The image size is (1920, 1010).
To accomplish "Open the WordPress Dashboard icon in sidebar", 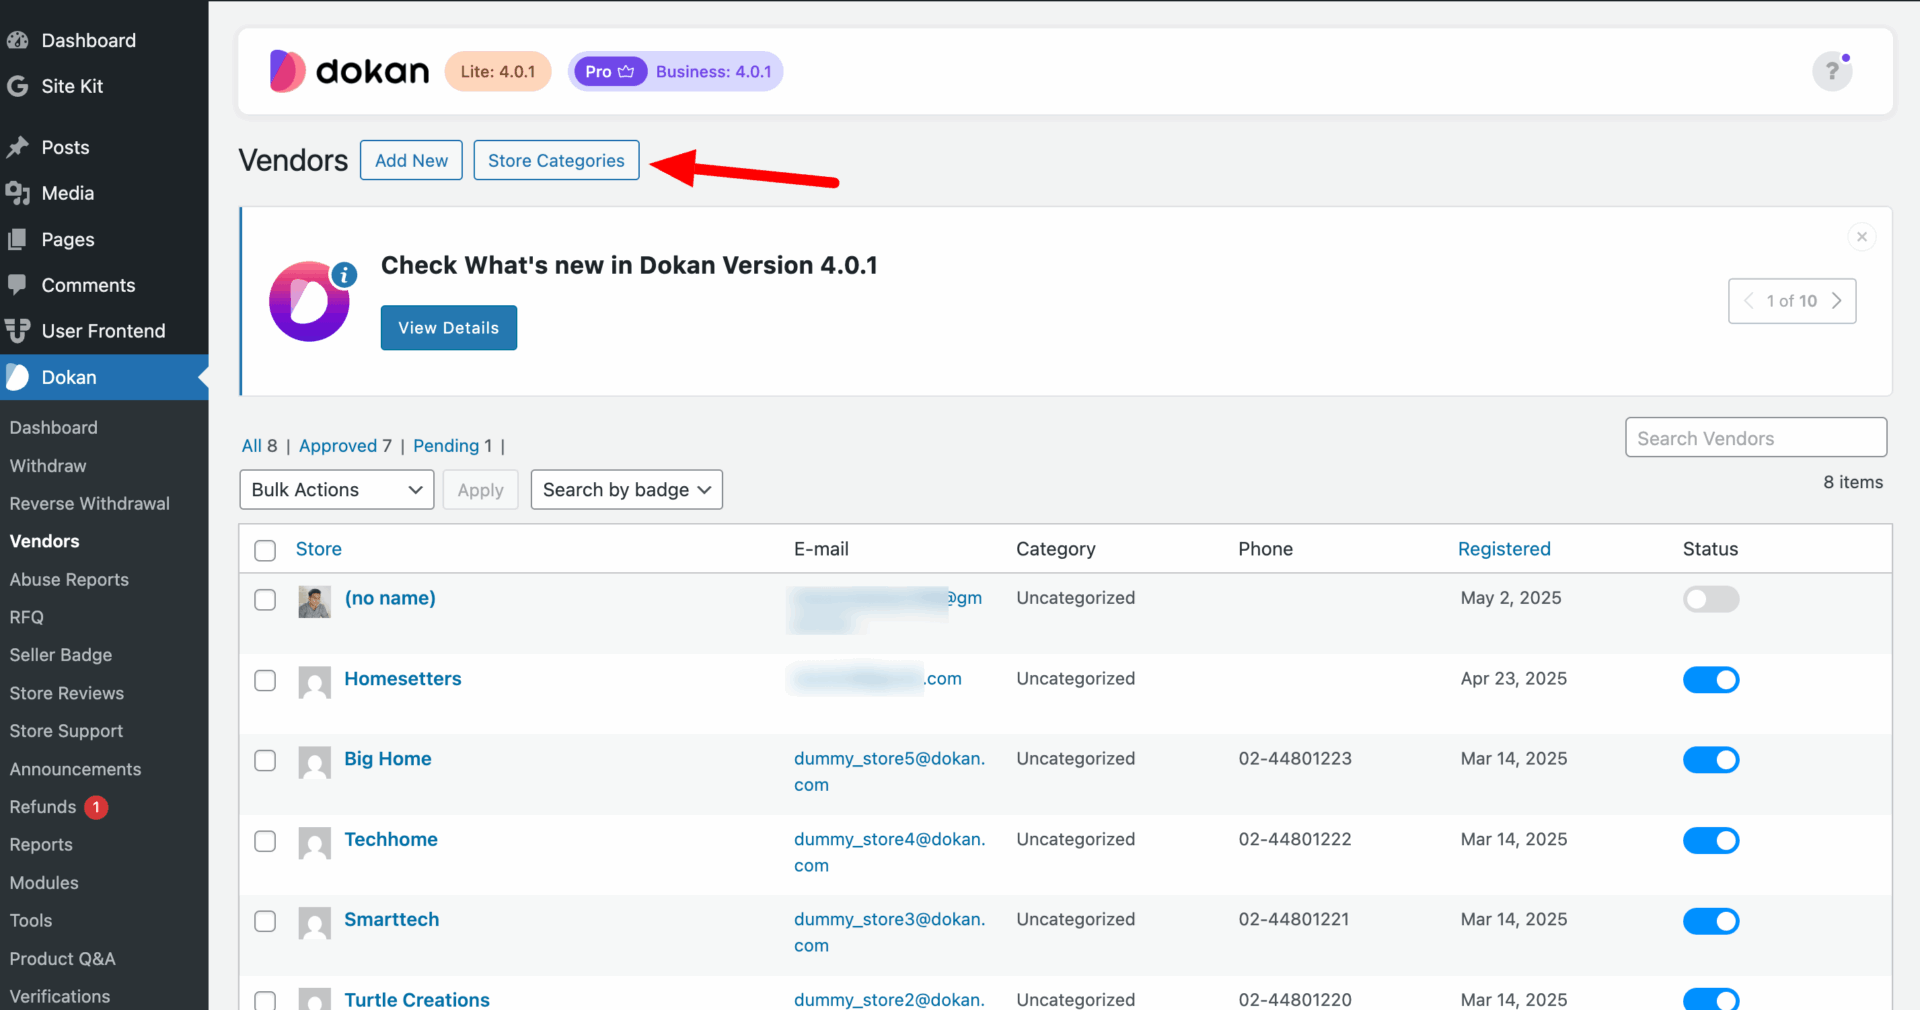I will (17, 41).
